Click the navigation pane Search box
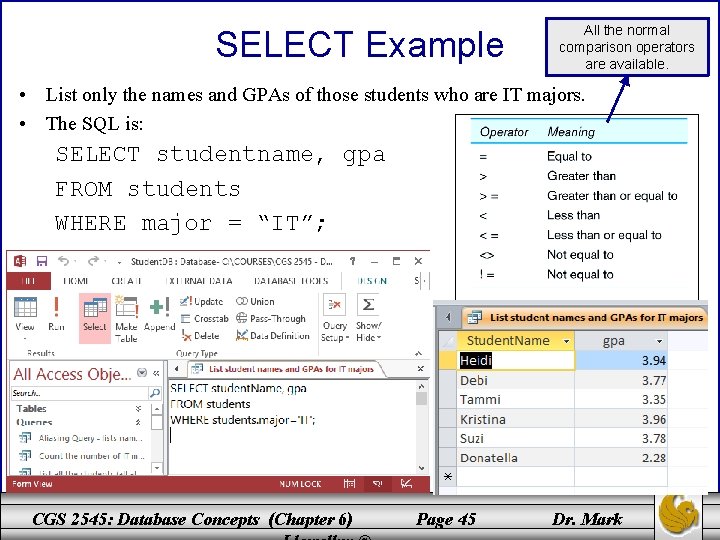This screenshot has height=540, width=720. coord(79,393)
